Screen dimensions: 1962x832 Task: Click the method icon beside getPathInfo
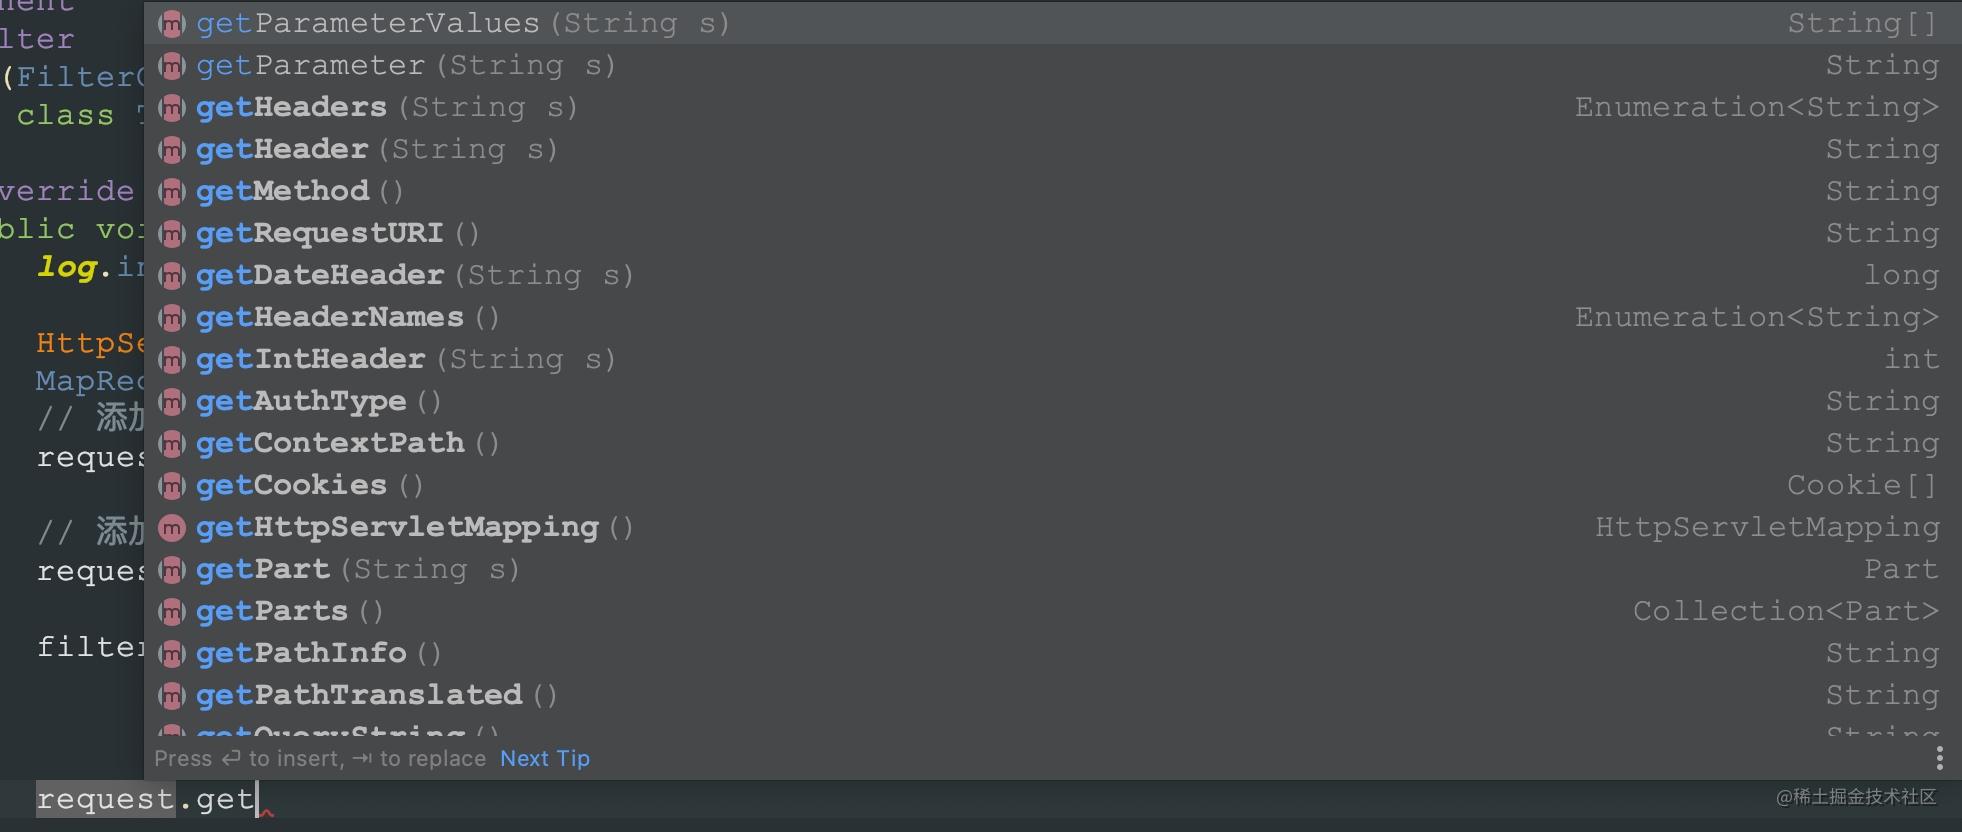click(x=172, y=653)
